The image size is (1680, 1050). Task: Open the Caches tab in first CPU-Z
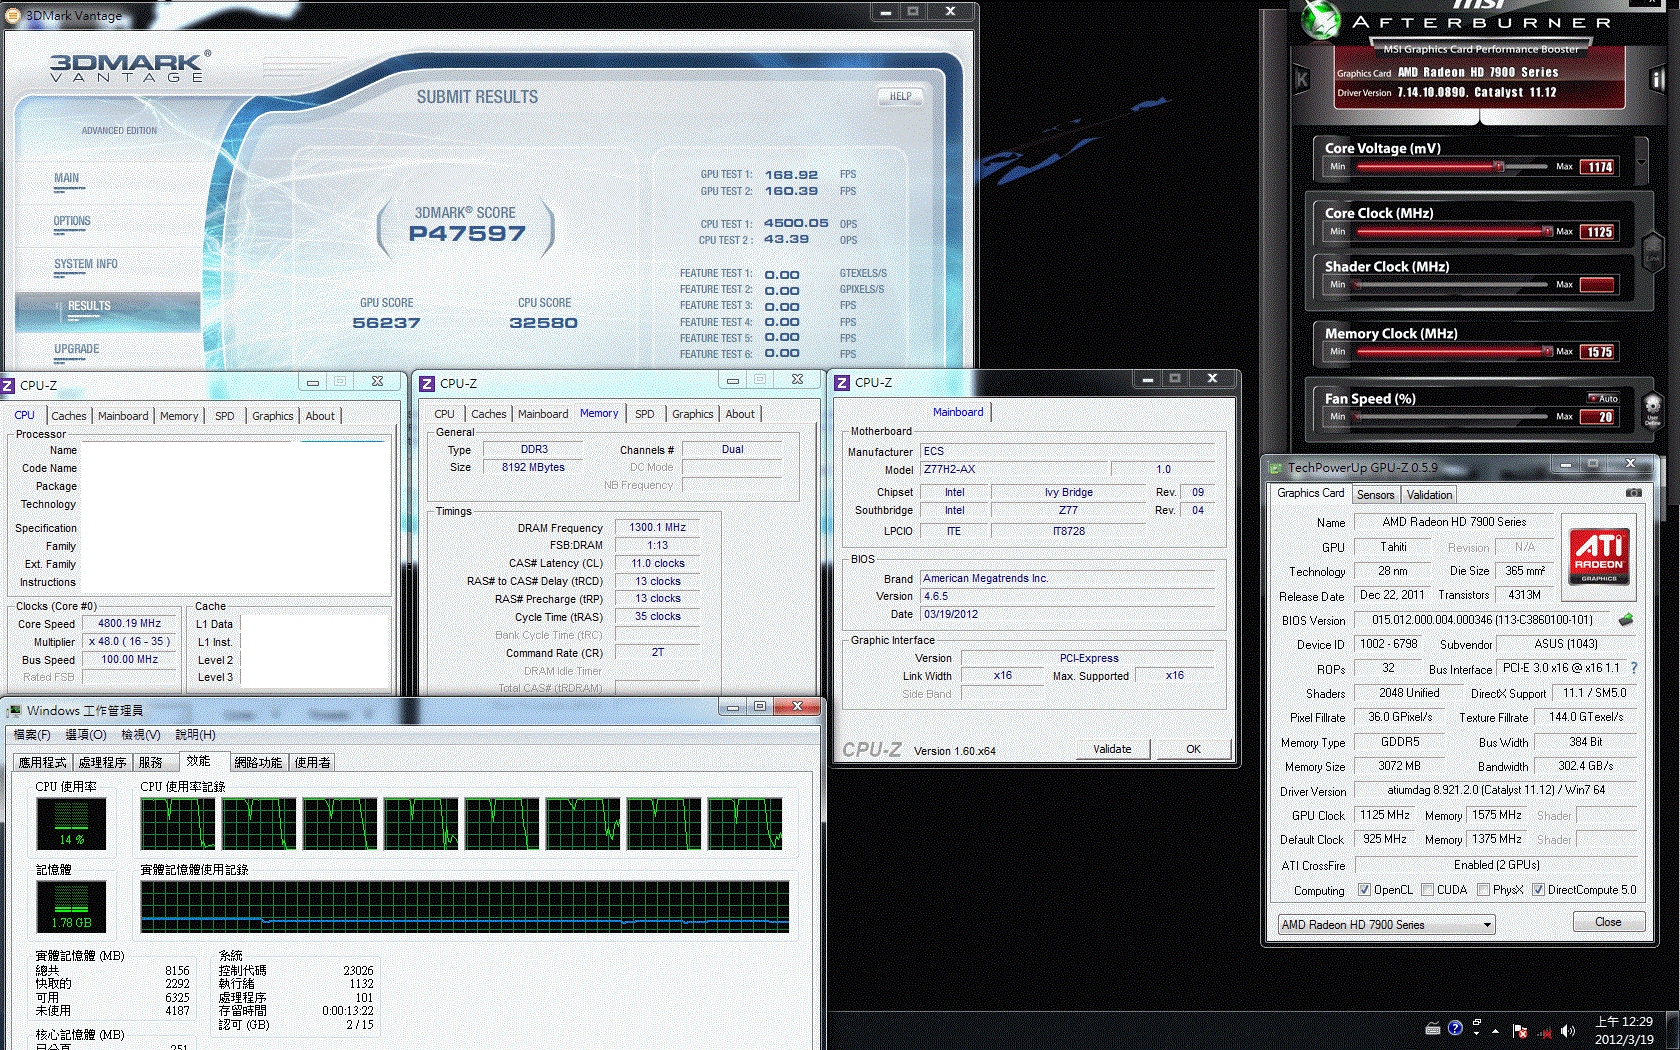(69, 416)
